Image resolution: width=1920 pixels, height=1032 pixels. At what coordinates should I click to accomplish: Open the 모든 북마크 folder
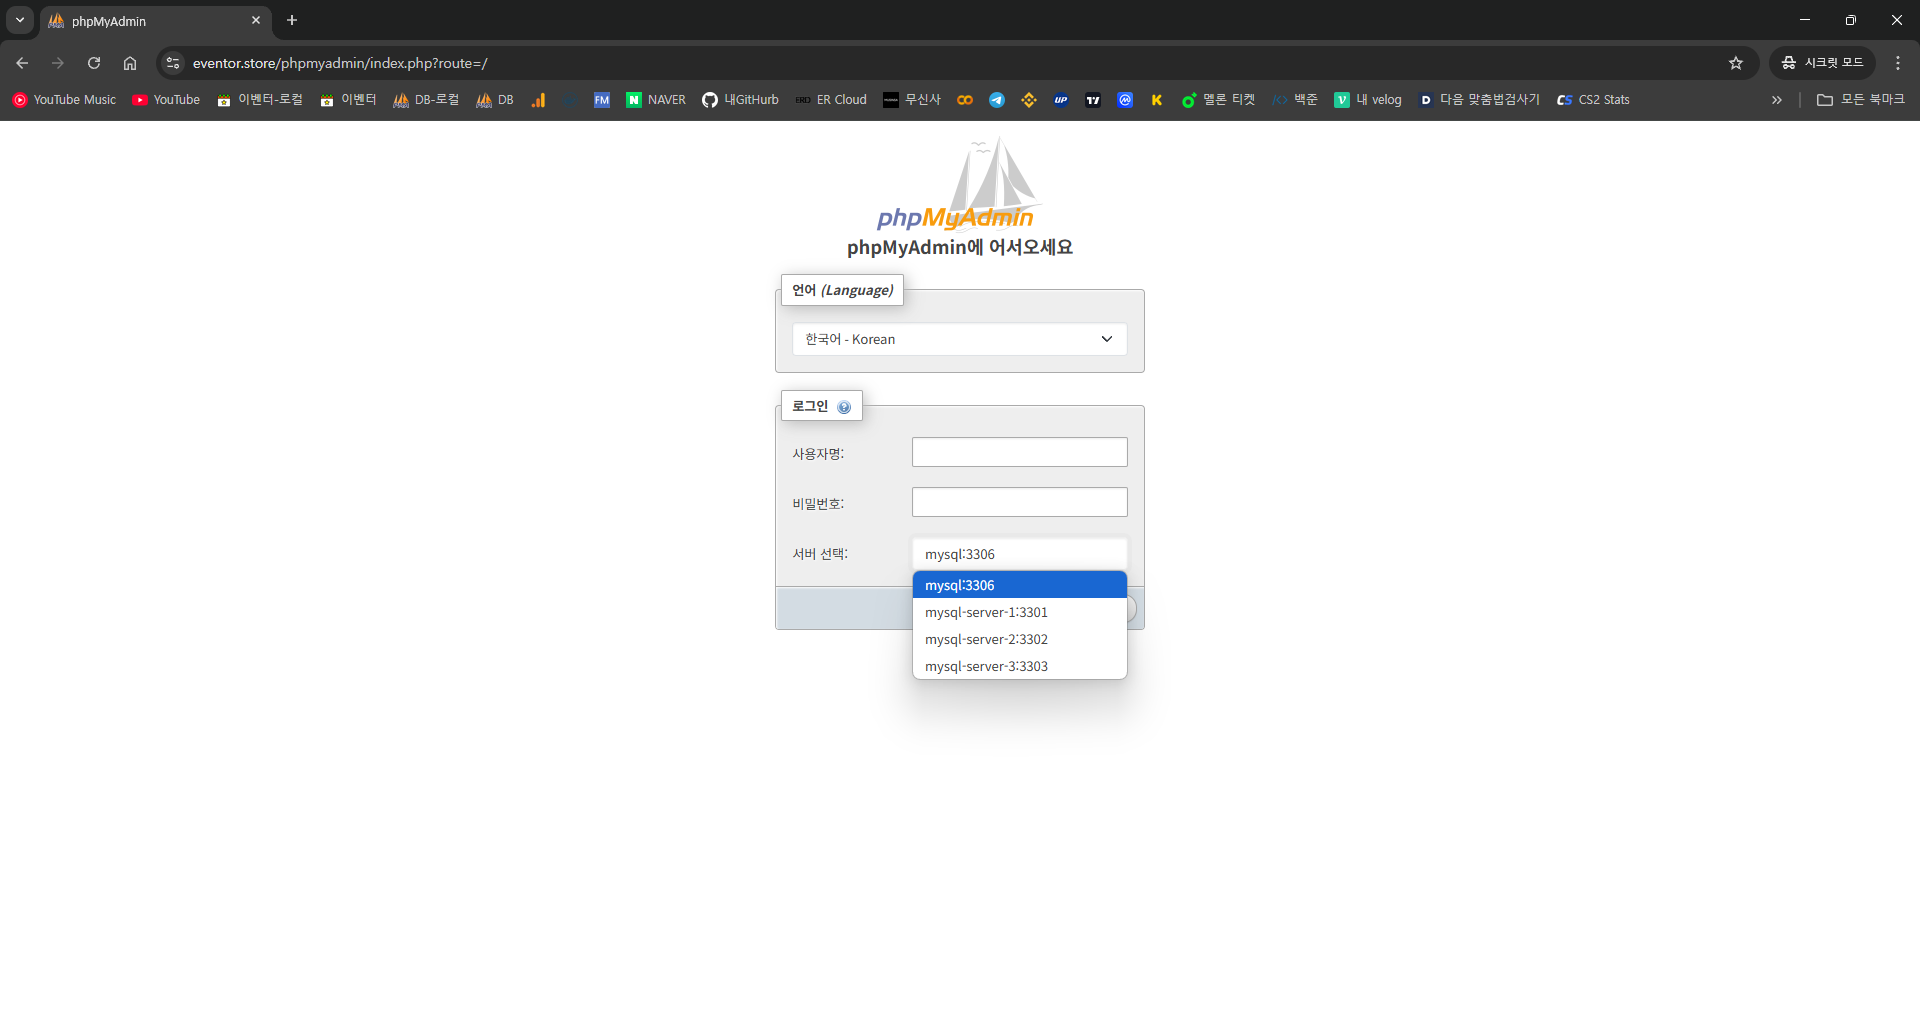click(1861, 100)
